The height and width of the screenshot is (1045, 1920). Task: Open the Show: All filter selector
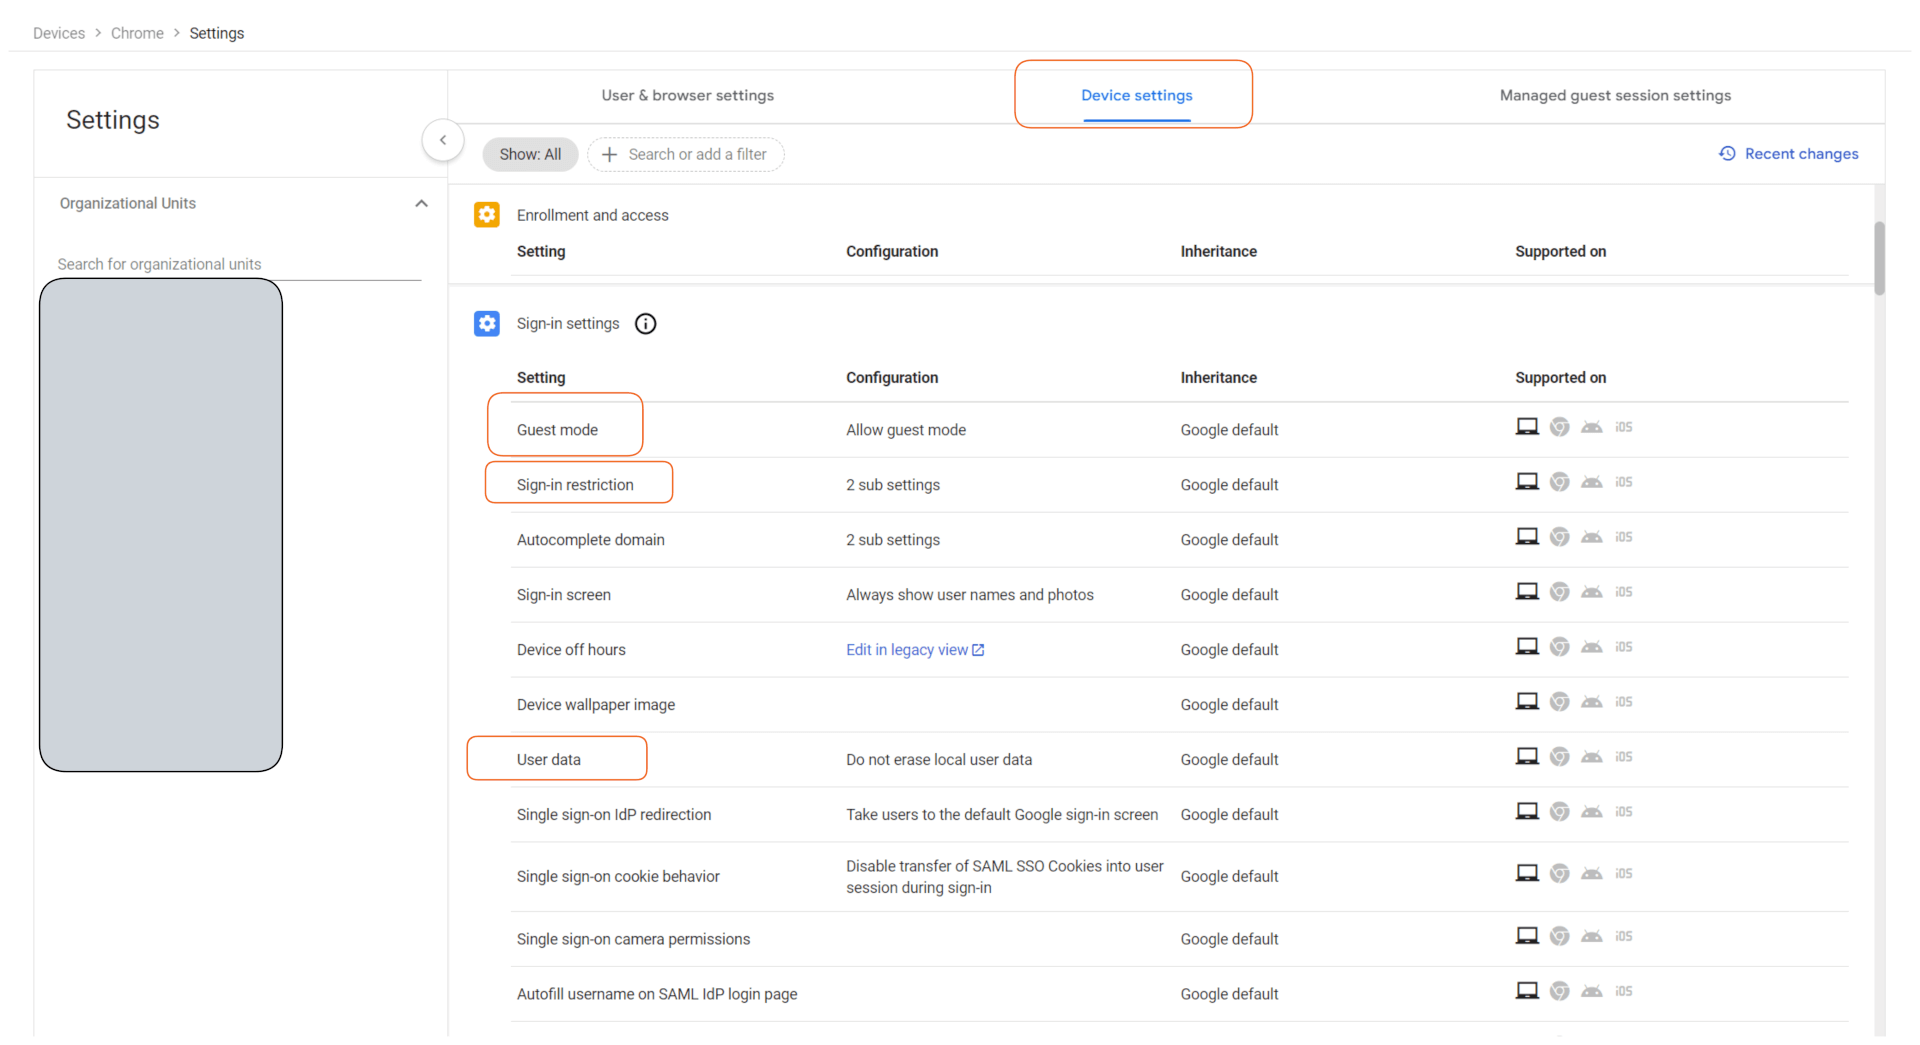point(530,154)
